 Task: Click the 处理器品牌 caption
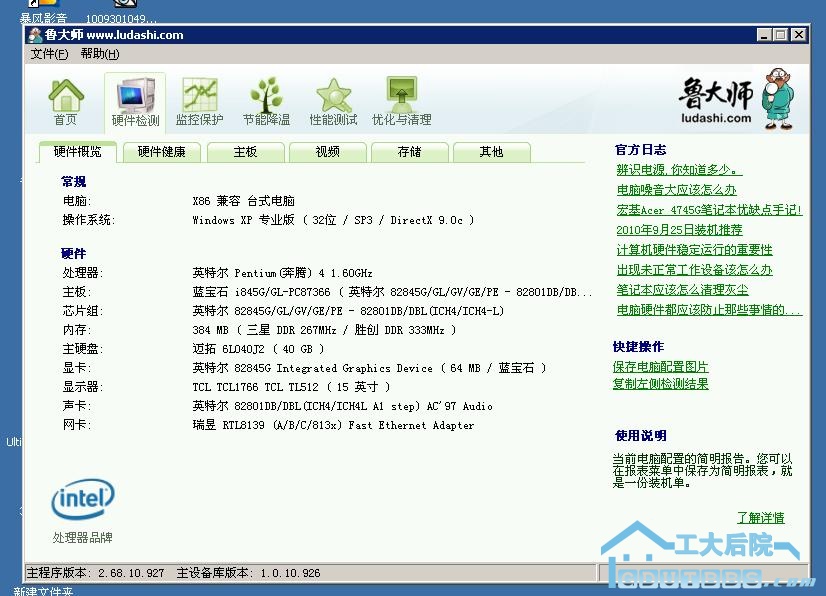82,538
